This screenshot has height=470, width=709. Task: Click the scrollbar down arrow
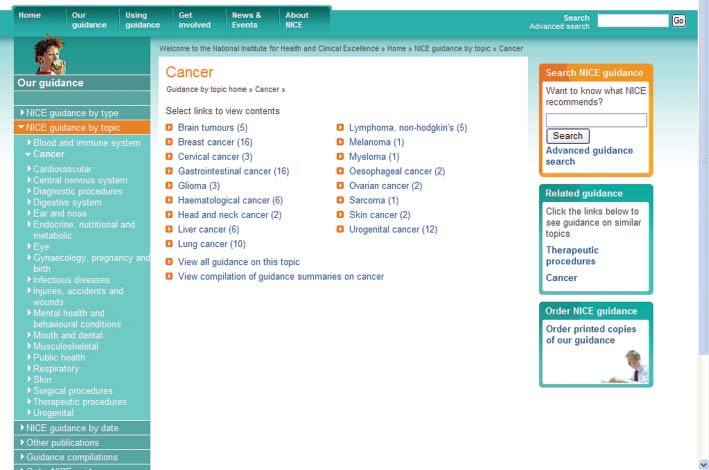704,465
